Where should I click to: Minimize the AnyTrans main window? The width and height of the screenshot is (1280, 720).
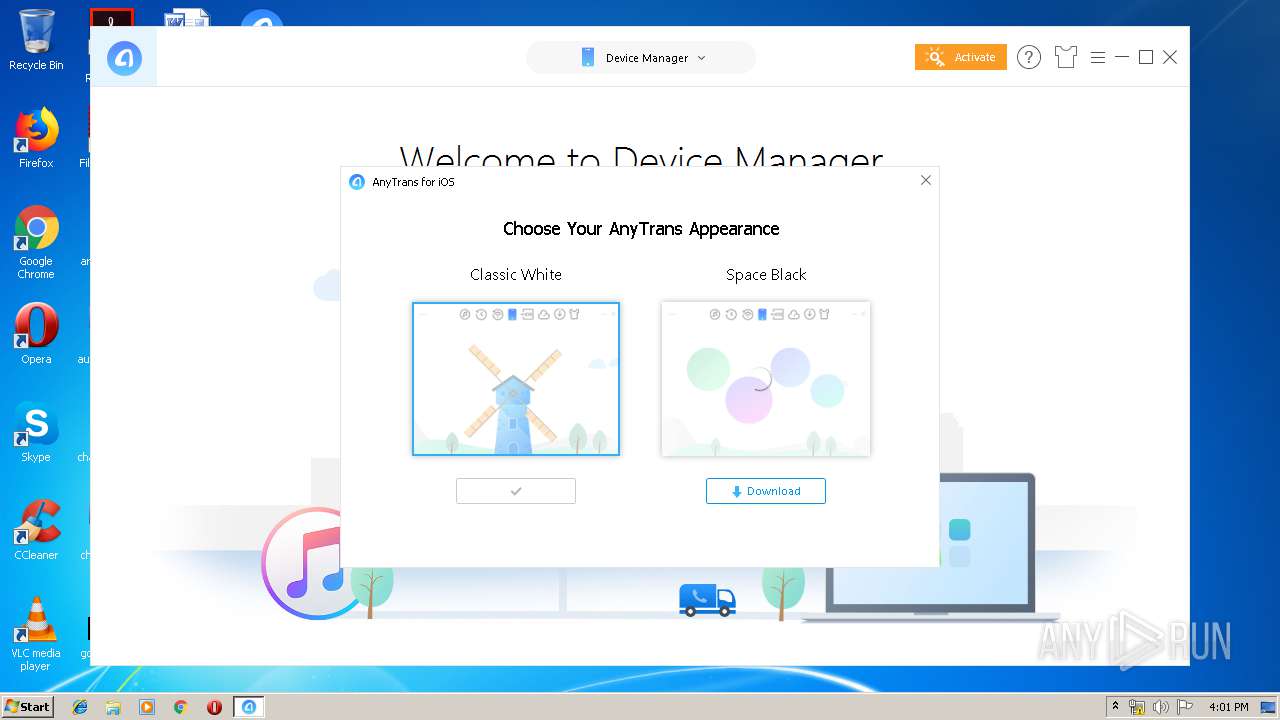(1122, 57)
